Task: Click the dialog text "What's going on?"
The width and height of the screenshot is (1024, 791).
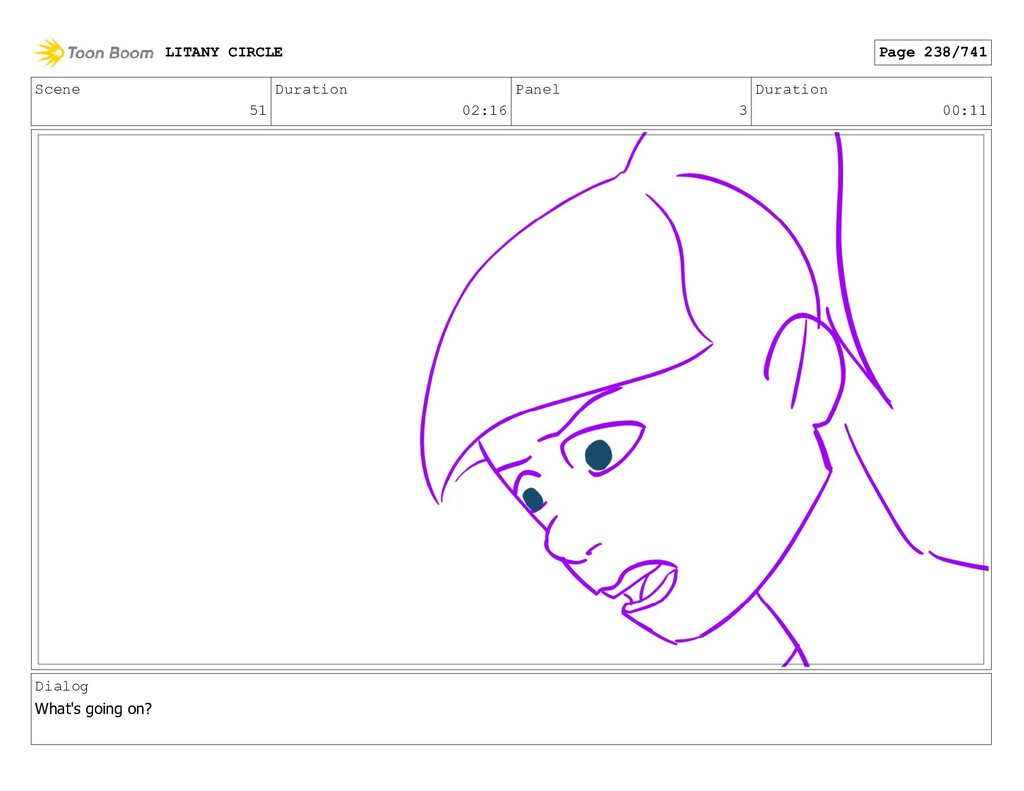Action: point(93,709)
